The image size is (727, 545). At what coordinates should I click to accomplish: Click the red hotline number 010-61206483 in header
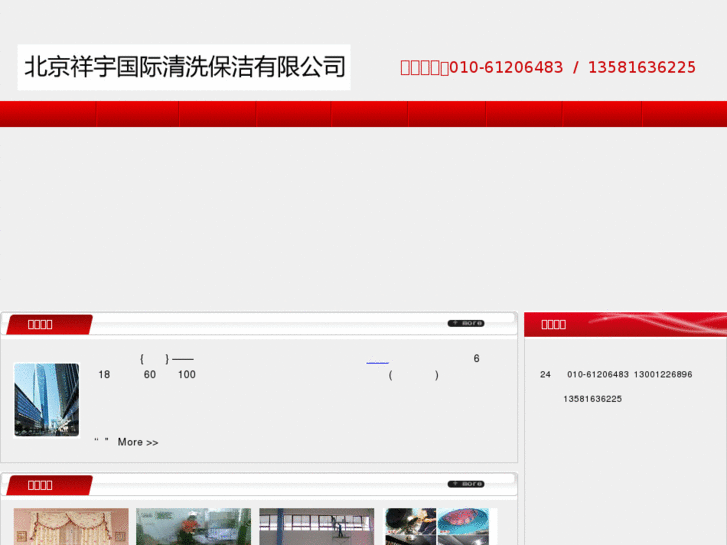tap(506, 68)
